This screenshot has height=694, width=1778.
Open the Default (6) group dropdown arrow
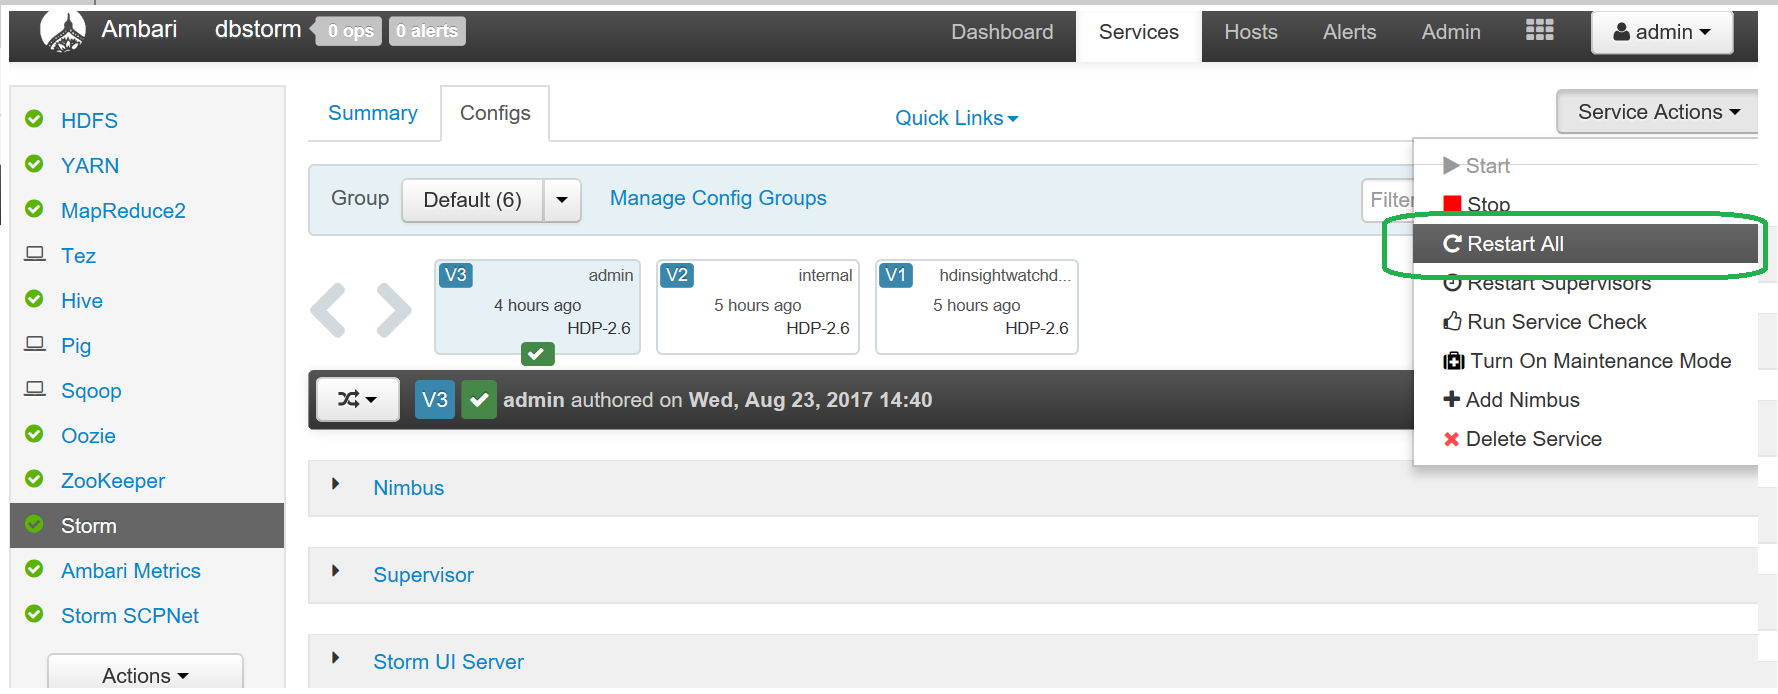[x=562, y=200]
